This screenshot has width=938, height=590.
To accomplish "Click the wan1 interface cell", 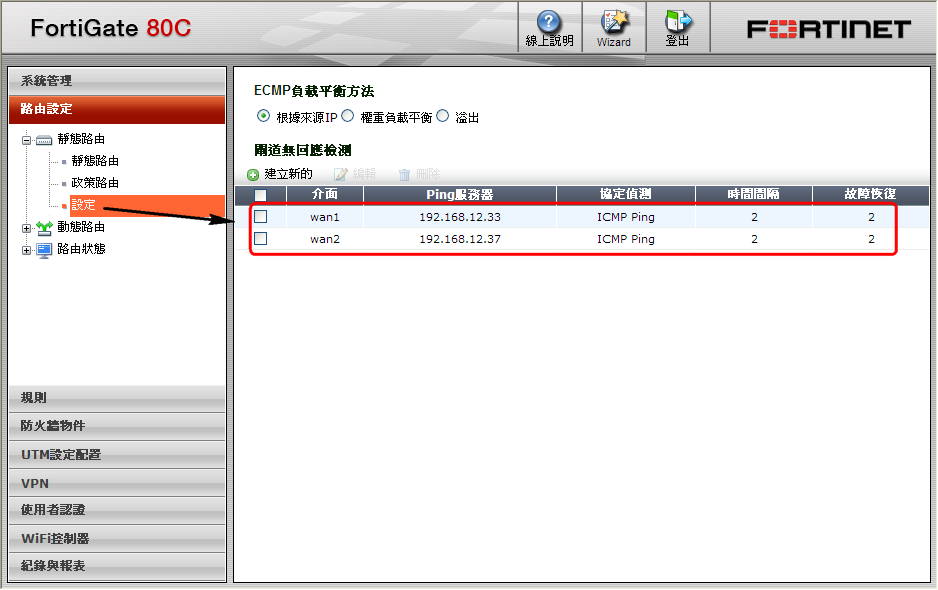I will [x=325, y=217].
